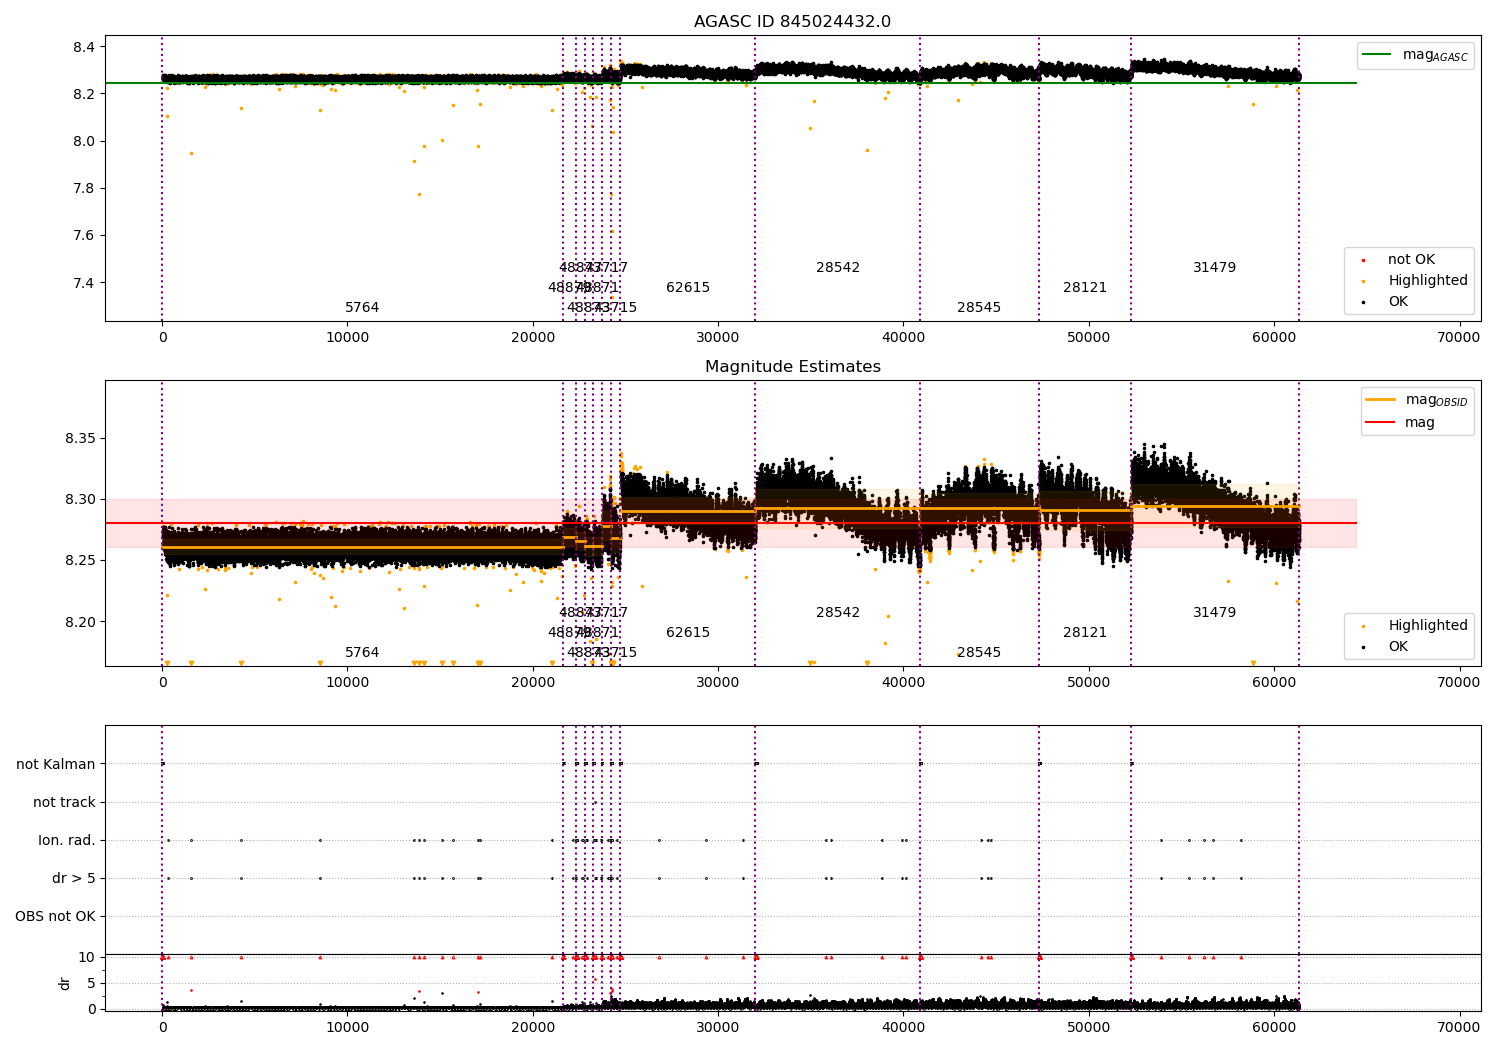The height and width of the screenshot is (1050, 1500).
Task: Click the title AGASC ID 845024432.0
Action: point(792,22)
